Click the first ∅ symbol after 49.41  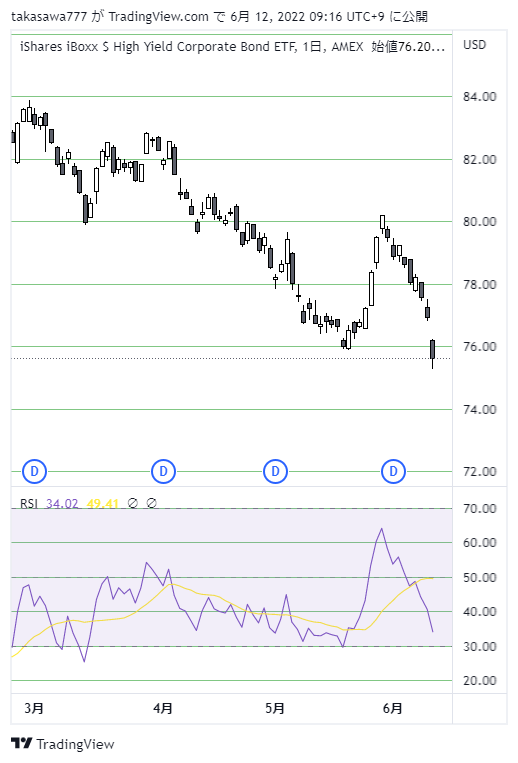(x=132, y=503)
